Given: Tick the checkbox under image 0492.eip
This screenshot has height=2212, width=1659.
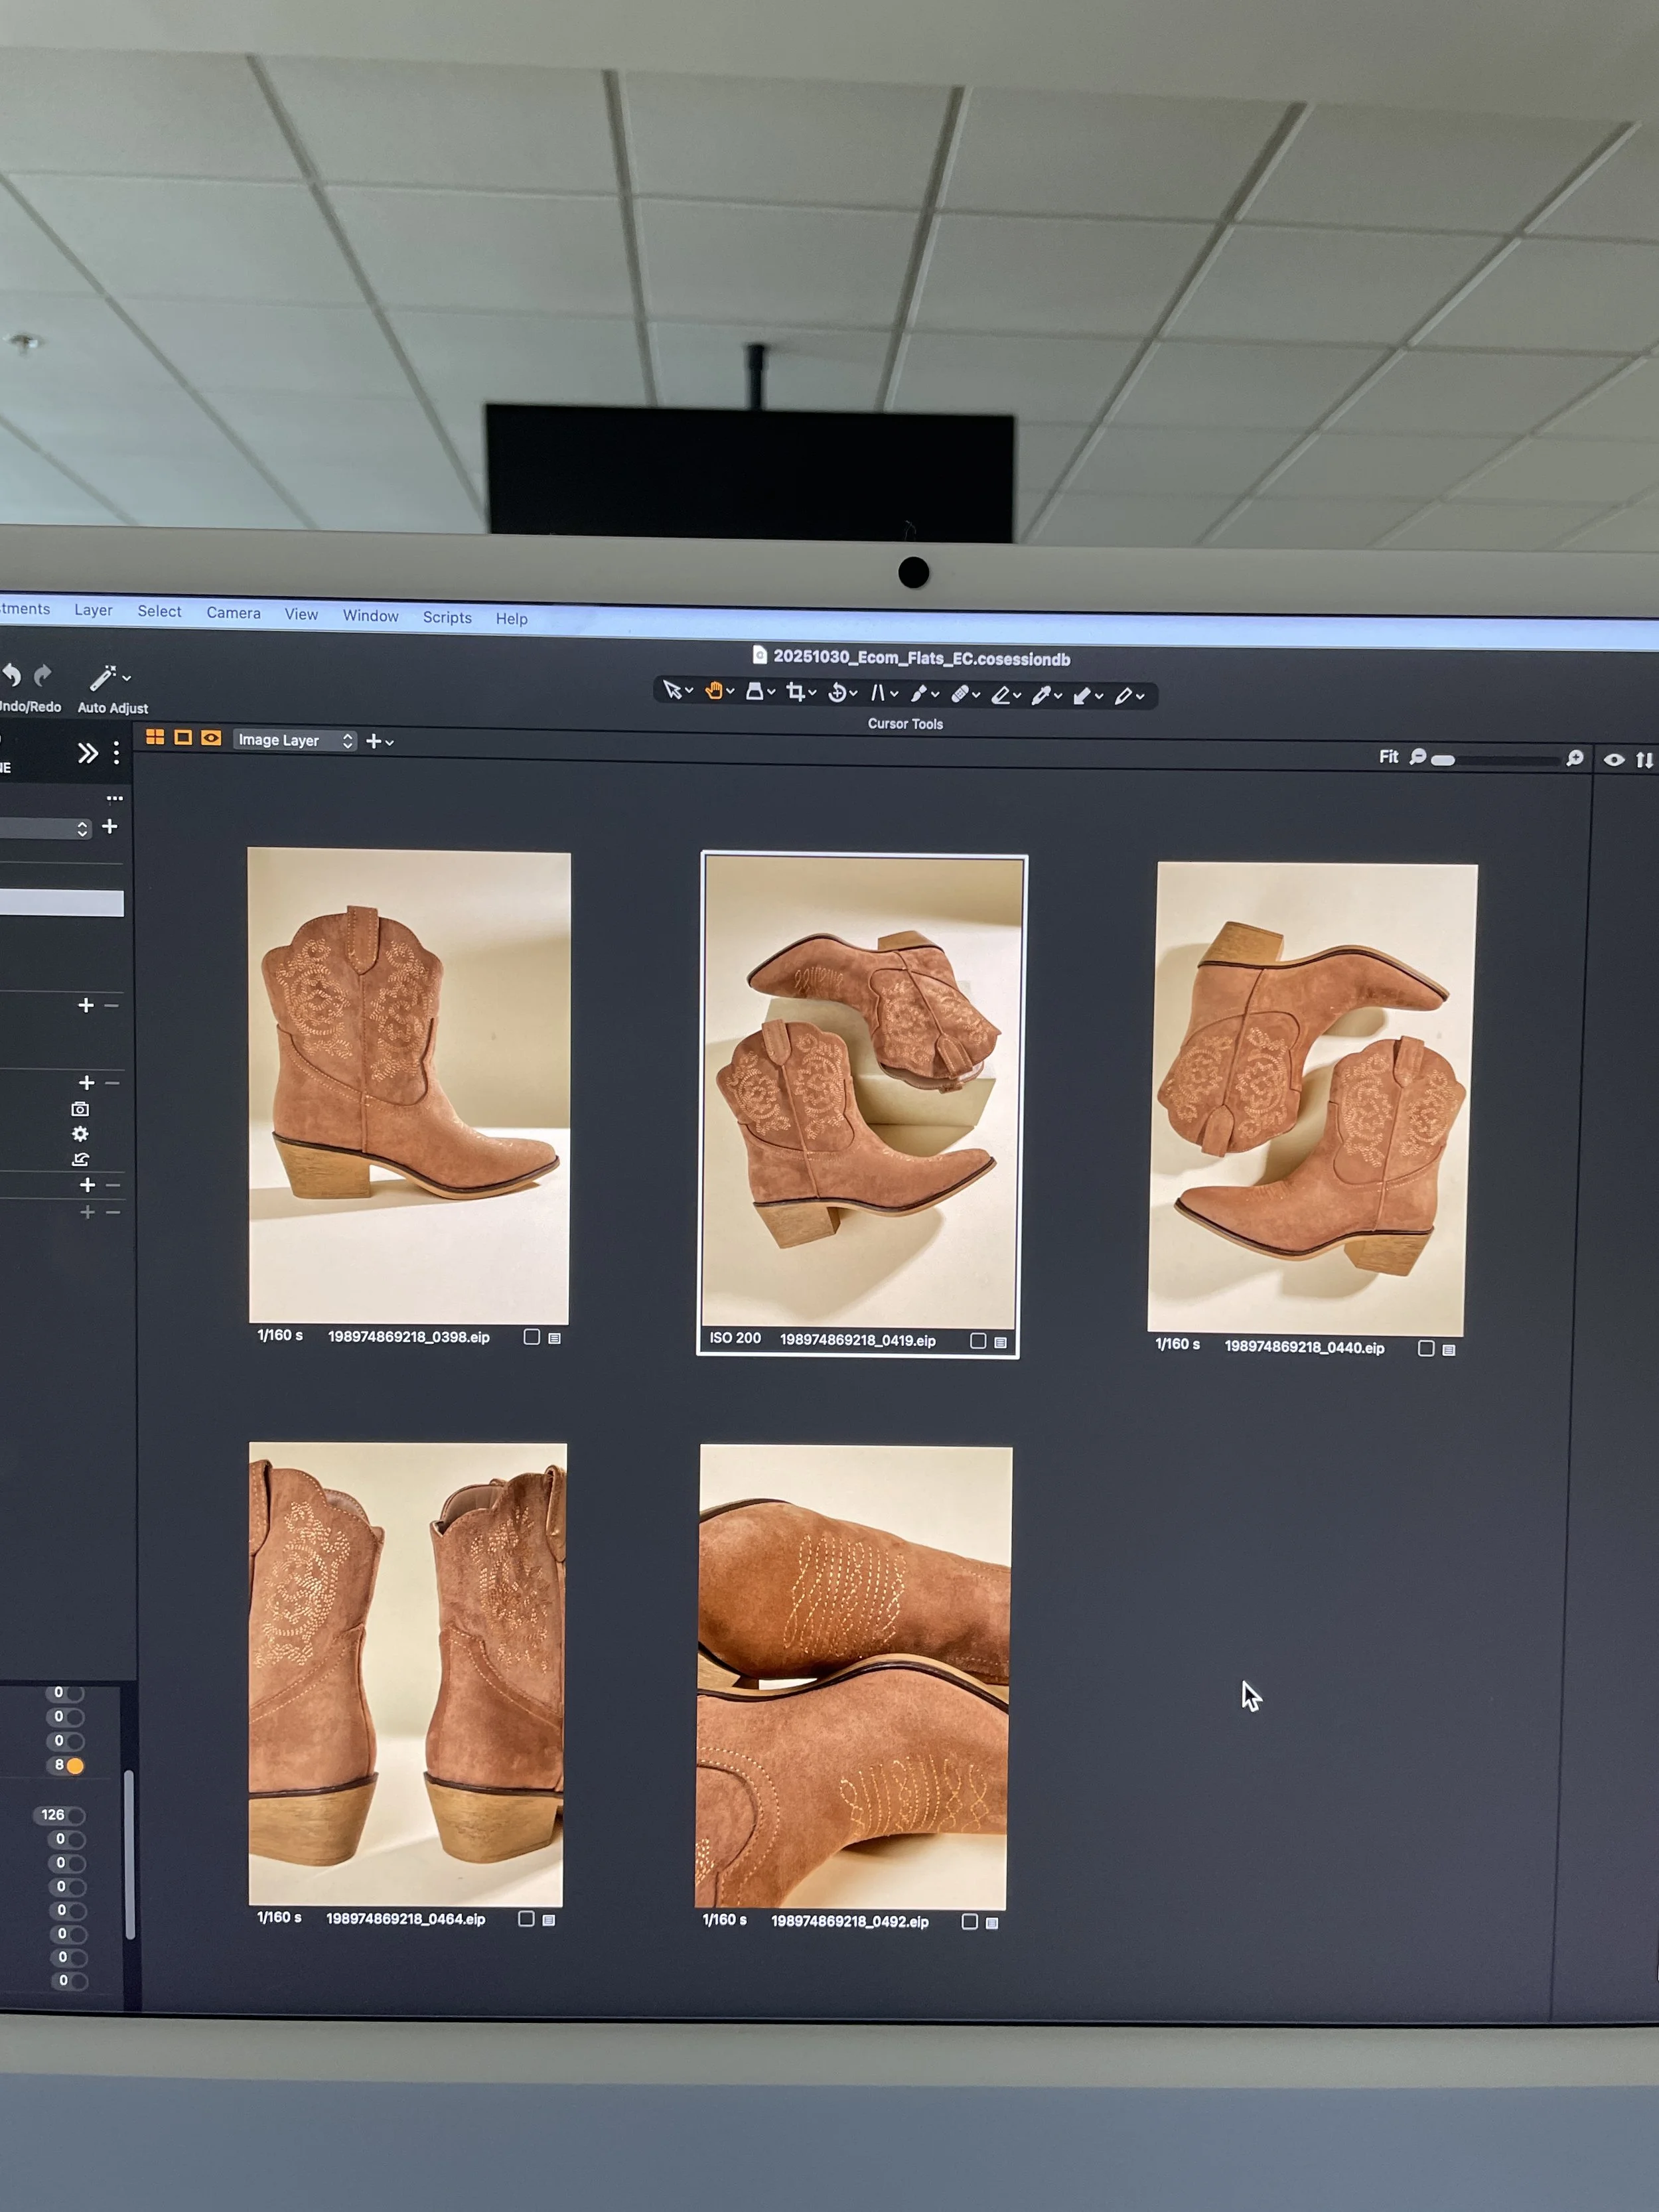Looking at the screenshot, I should [969, 1921].
